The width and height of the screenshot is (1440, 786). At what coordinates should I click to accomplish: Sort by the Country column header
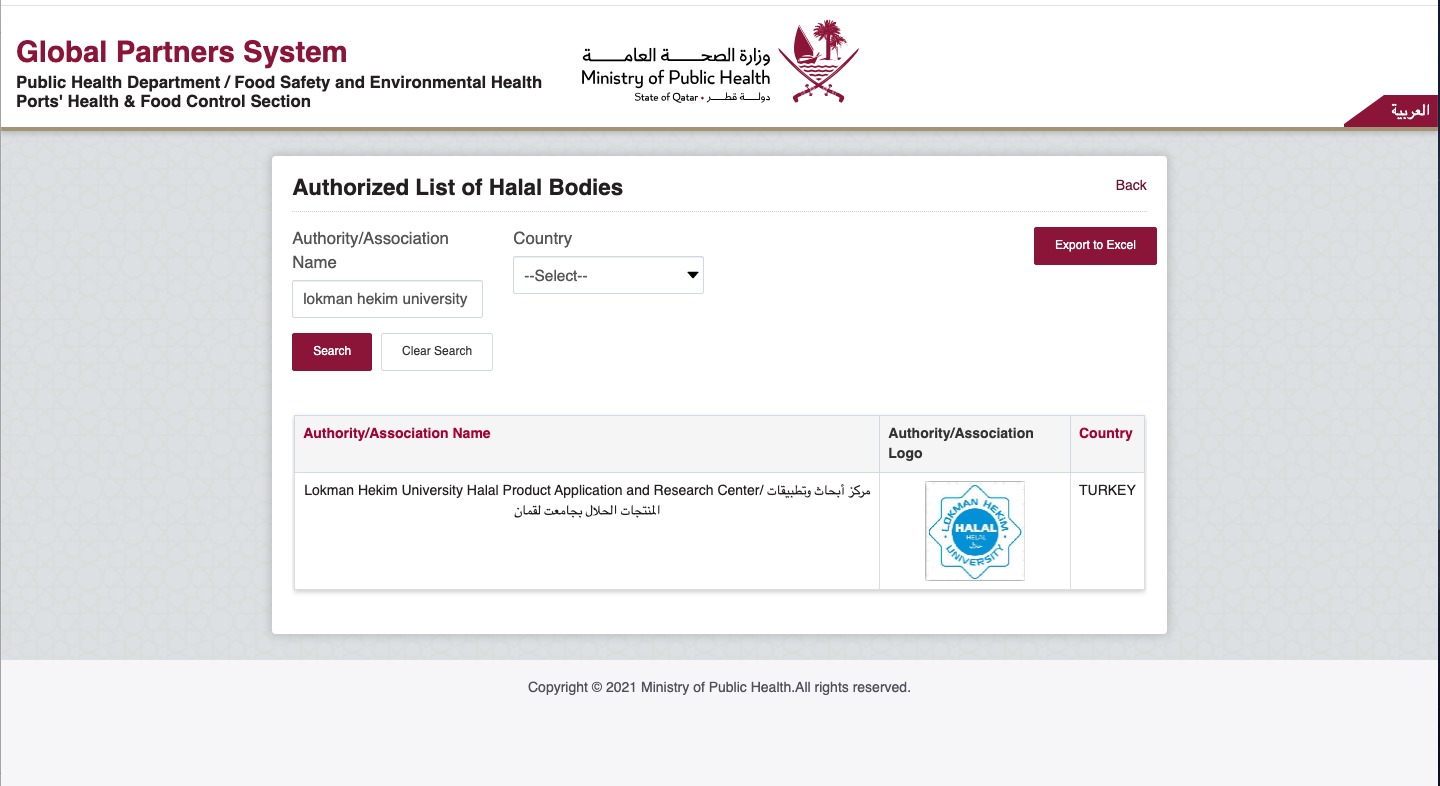coord(1105,433)
